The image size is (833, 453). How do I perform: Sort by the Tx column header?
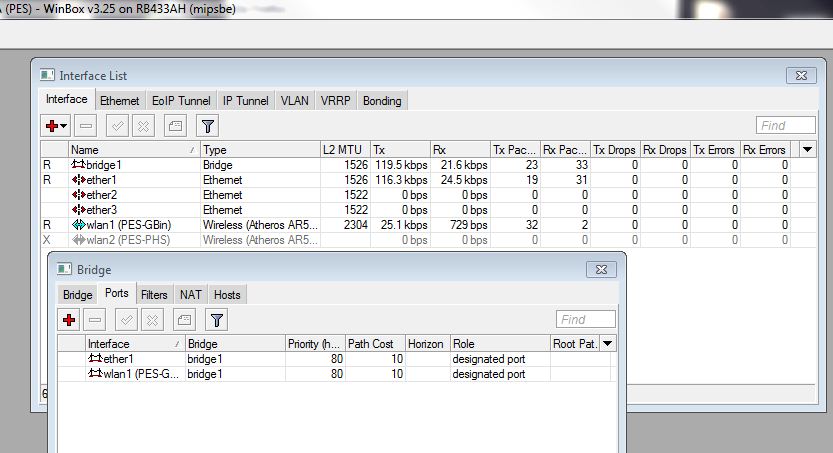[x=400, y=150]
